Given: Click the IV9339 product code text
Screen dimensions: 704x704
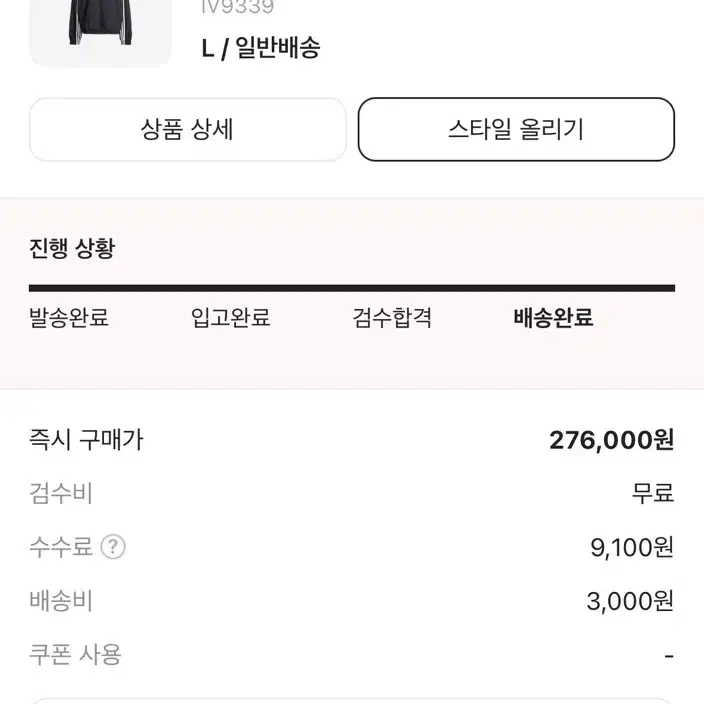Looking at the screenshot, I should (238, 7).
